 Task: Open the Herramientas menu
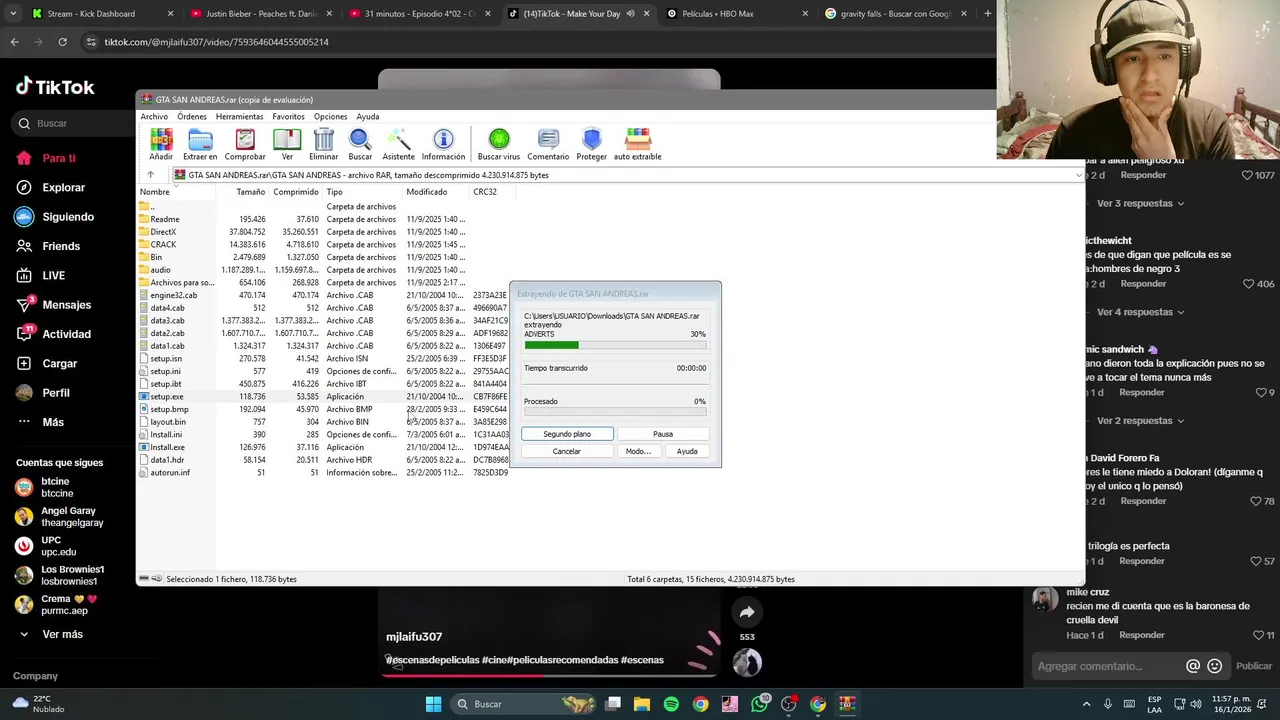[239, 117]
